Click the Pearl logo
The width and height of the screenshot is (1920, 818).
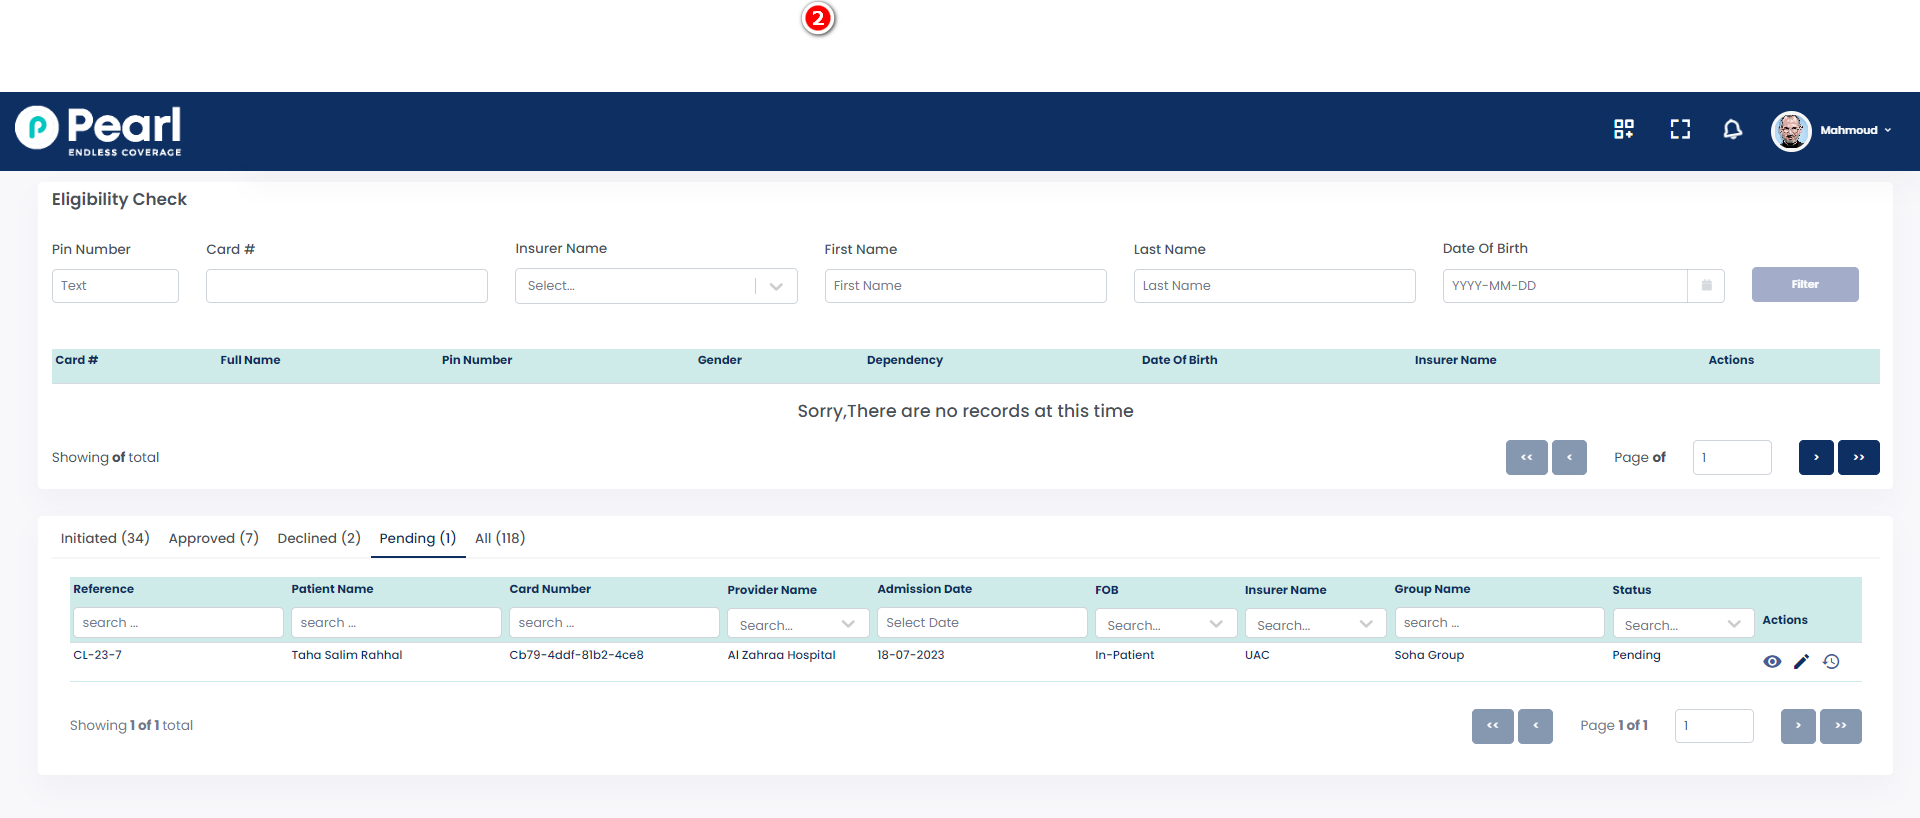(x=99, y=131)
